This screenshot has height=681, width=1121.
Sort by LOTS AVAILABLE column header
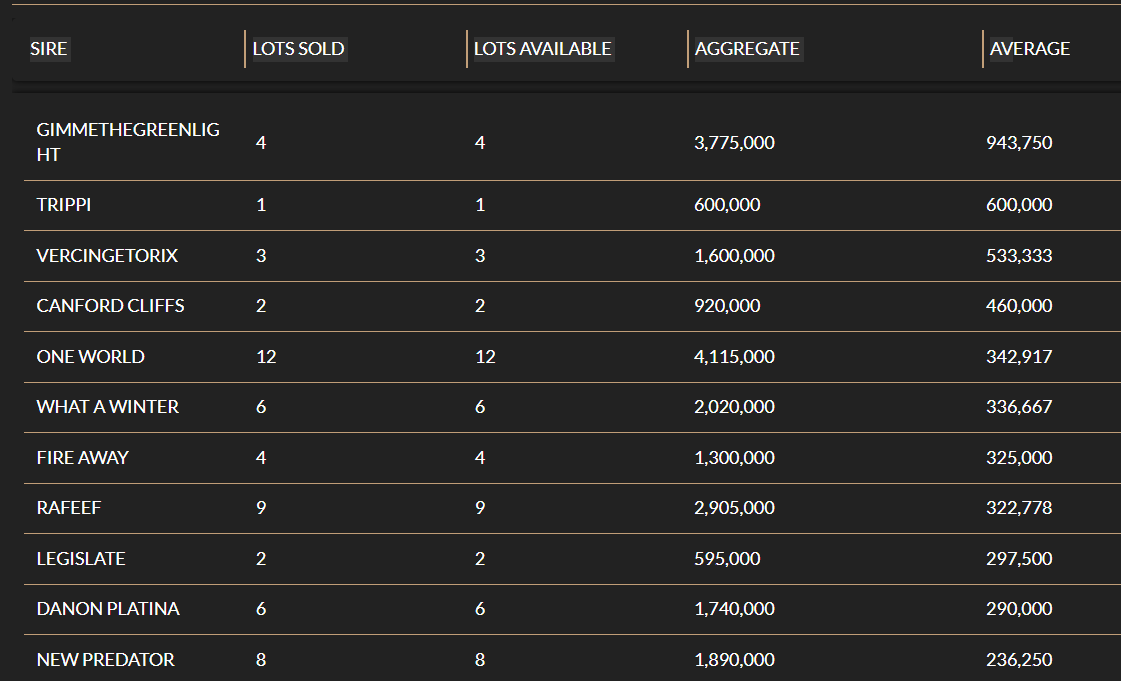(x=543, y=49)
